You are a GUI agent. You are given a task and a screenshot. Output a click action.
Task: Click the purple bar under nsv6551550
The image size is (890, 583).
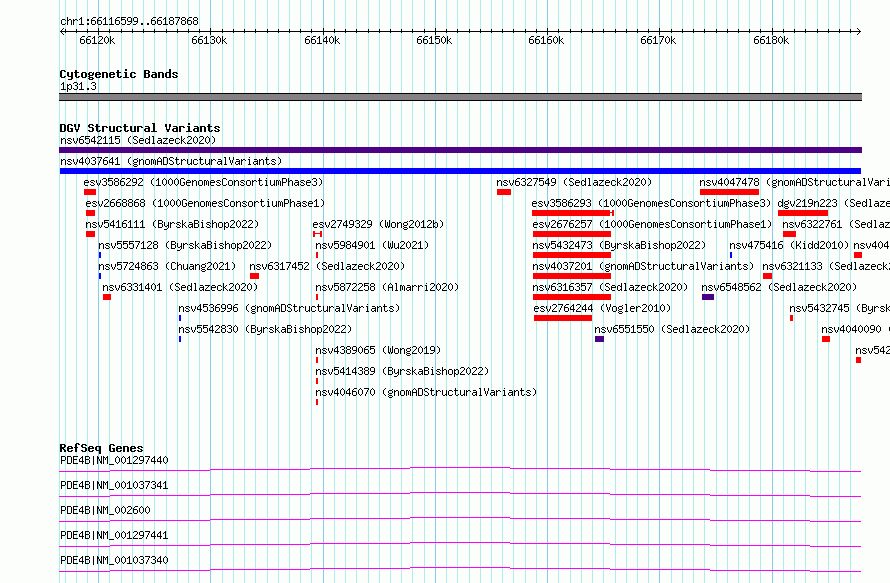599,339
